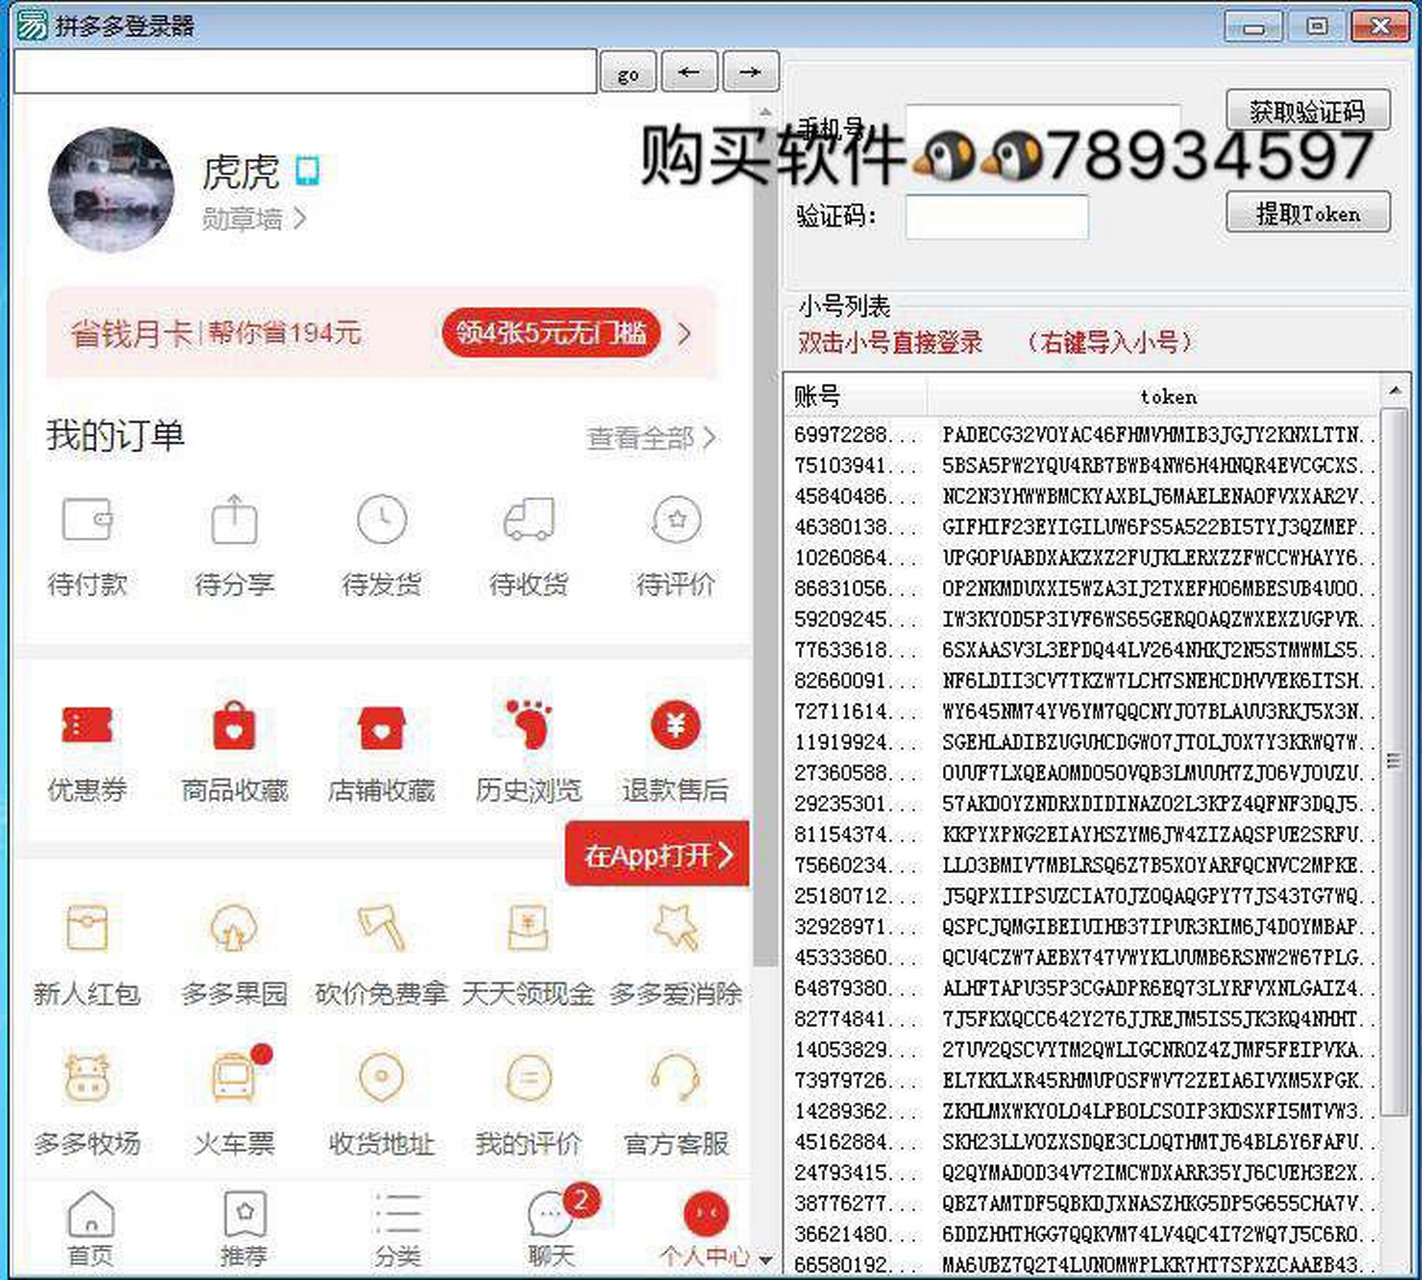This screenshot has width=1422, height=1280.
Task: Open the 待发货 awaiting shipment clock icon
Action: coord(382,520)
